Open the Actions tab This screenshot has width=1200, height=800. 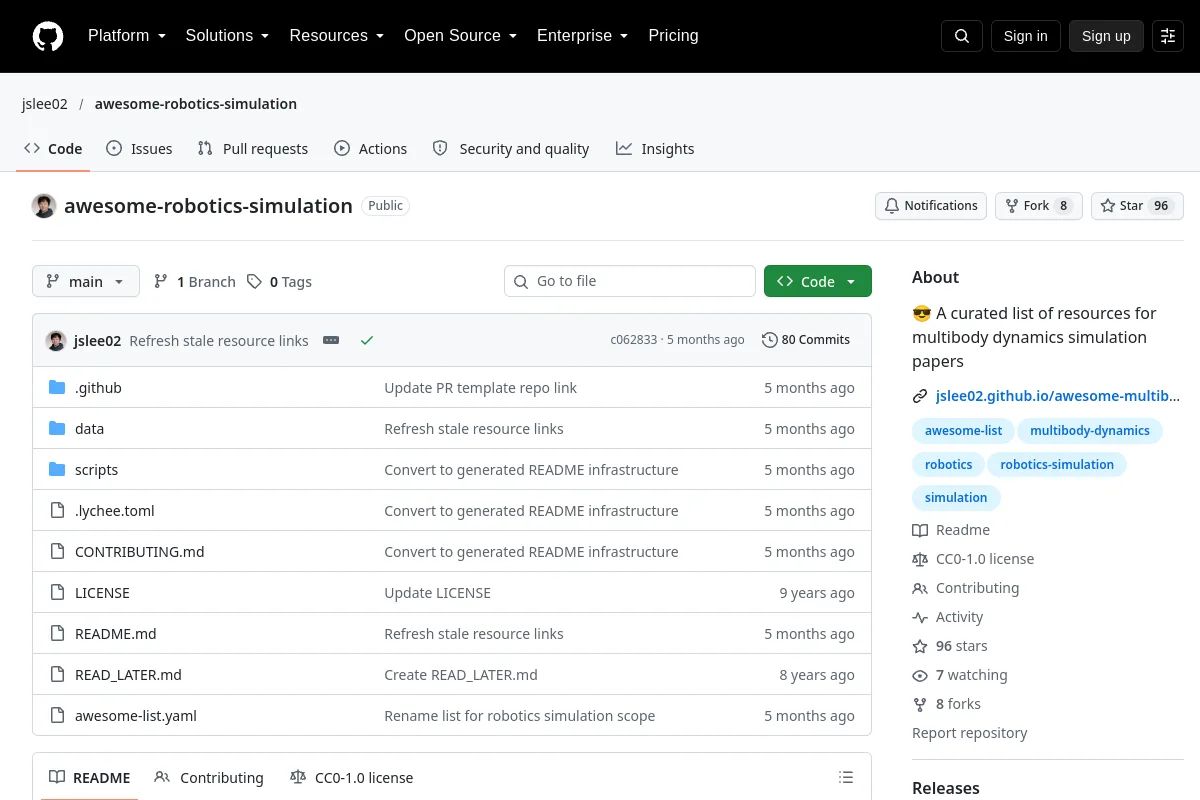click(x=371, y=149)
